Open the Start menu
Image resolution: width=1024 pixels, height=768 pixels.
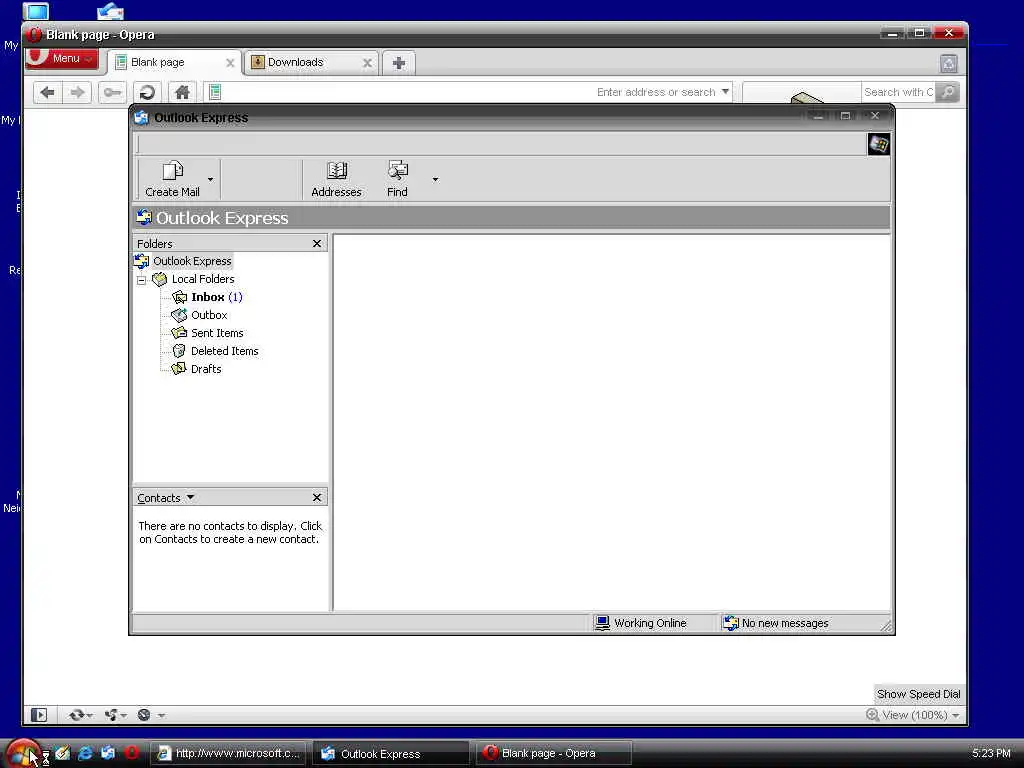(23, 754)
